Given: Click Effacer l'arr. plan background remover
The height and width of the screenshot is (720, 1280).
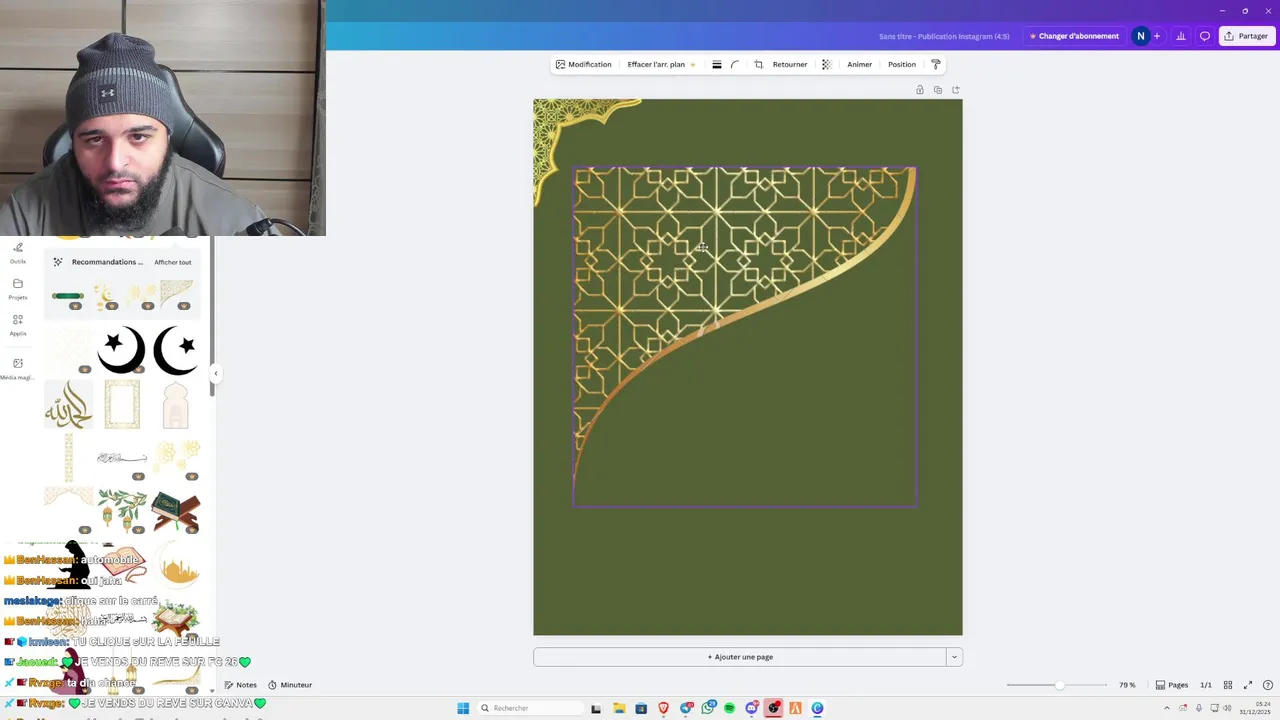Looking at the screenshot, I should [661, 64].
